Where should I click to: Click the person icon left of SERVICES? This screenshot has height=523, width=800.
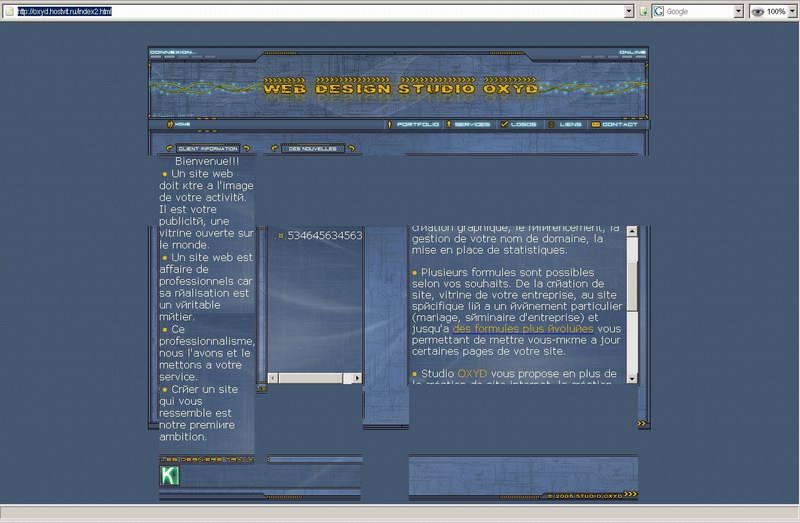(449, 124)
